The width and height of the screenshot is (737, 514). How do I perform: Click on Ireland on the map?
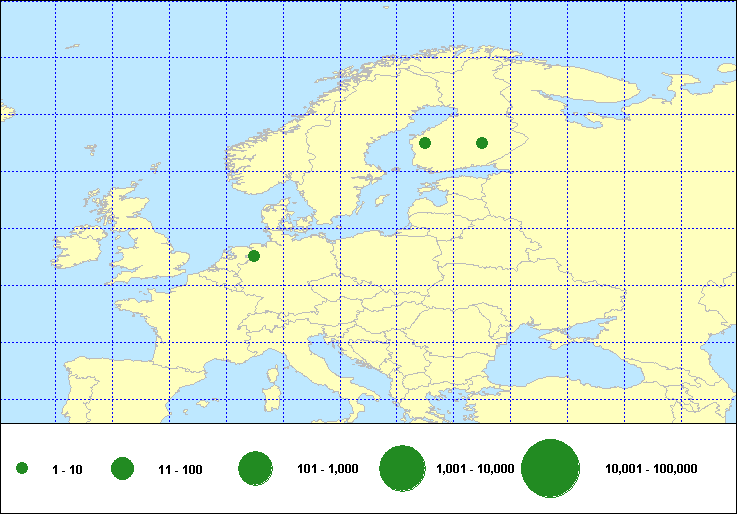click(x=82, y=252)
